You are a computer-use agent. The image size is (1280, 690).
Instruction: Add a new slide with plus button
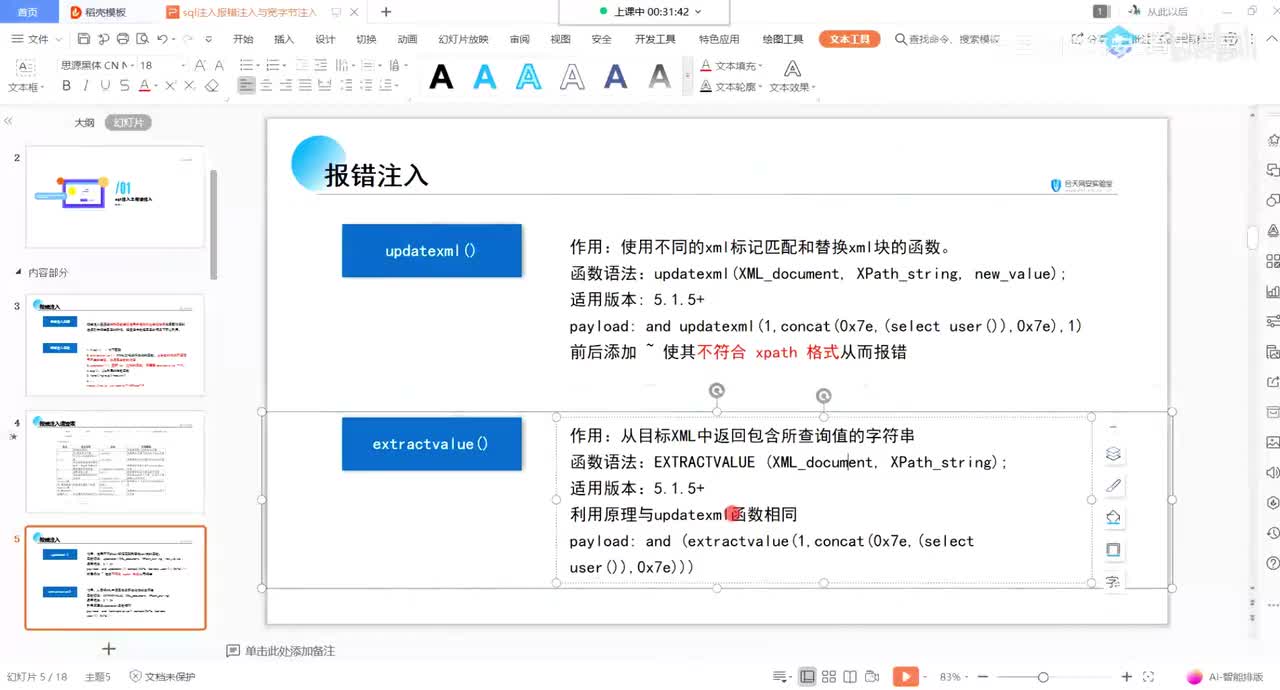[x=110, y=649]
